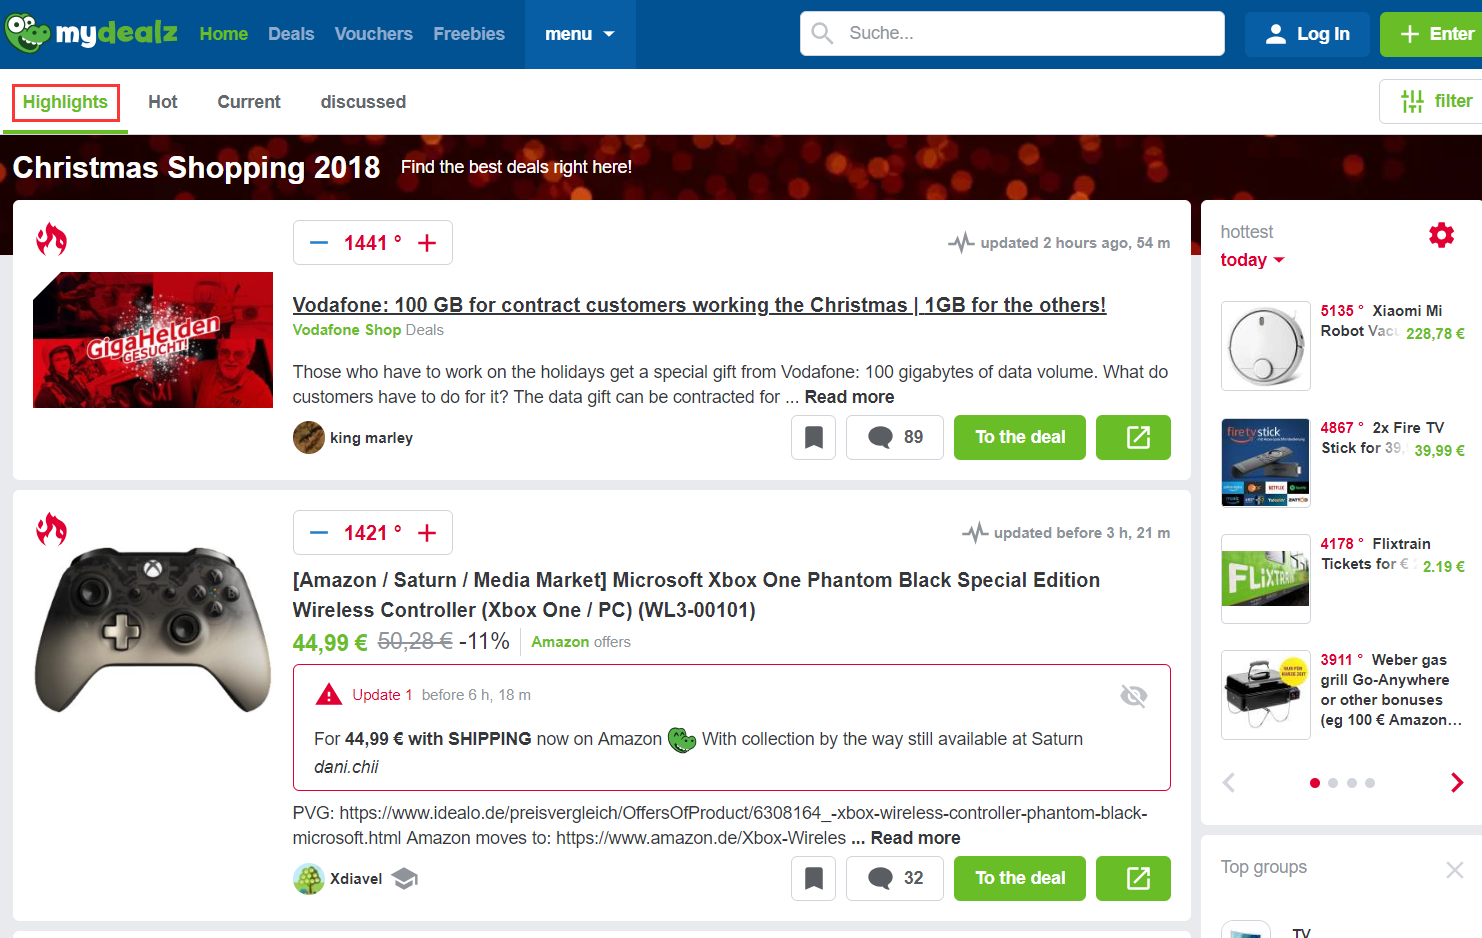Switch to the Current tab
Viewport: 1482px width, 938px height.
[249, 102]
